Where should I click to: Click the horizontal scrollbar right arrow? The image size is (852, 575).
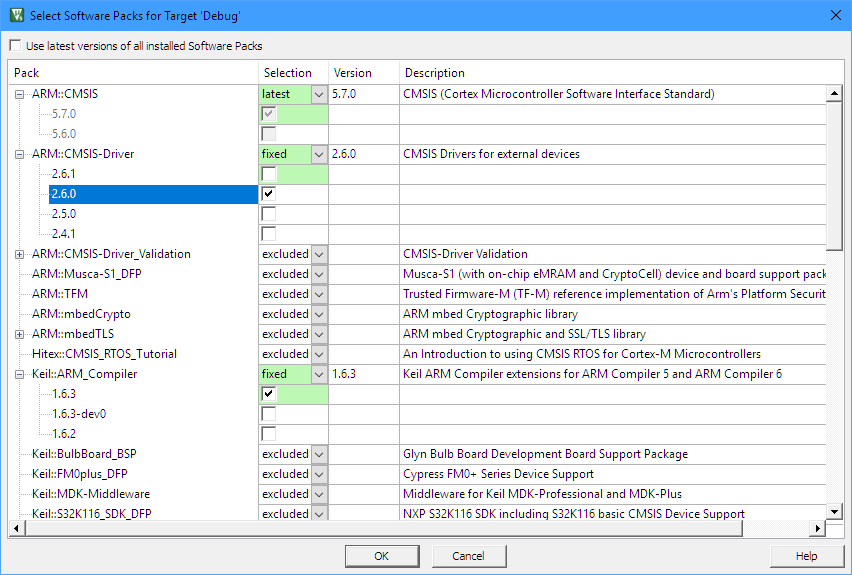click(x=818, y=528)
